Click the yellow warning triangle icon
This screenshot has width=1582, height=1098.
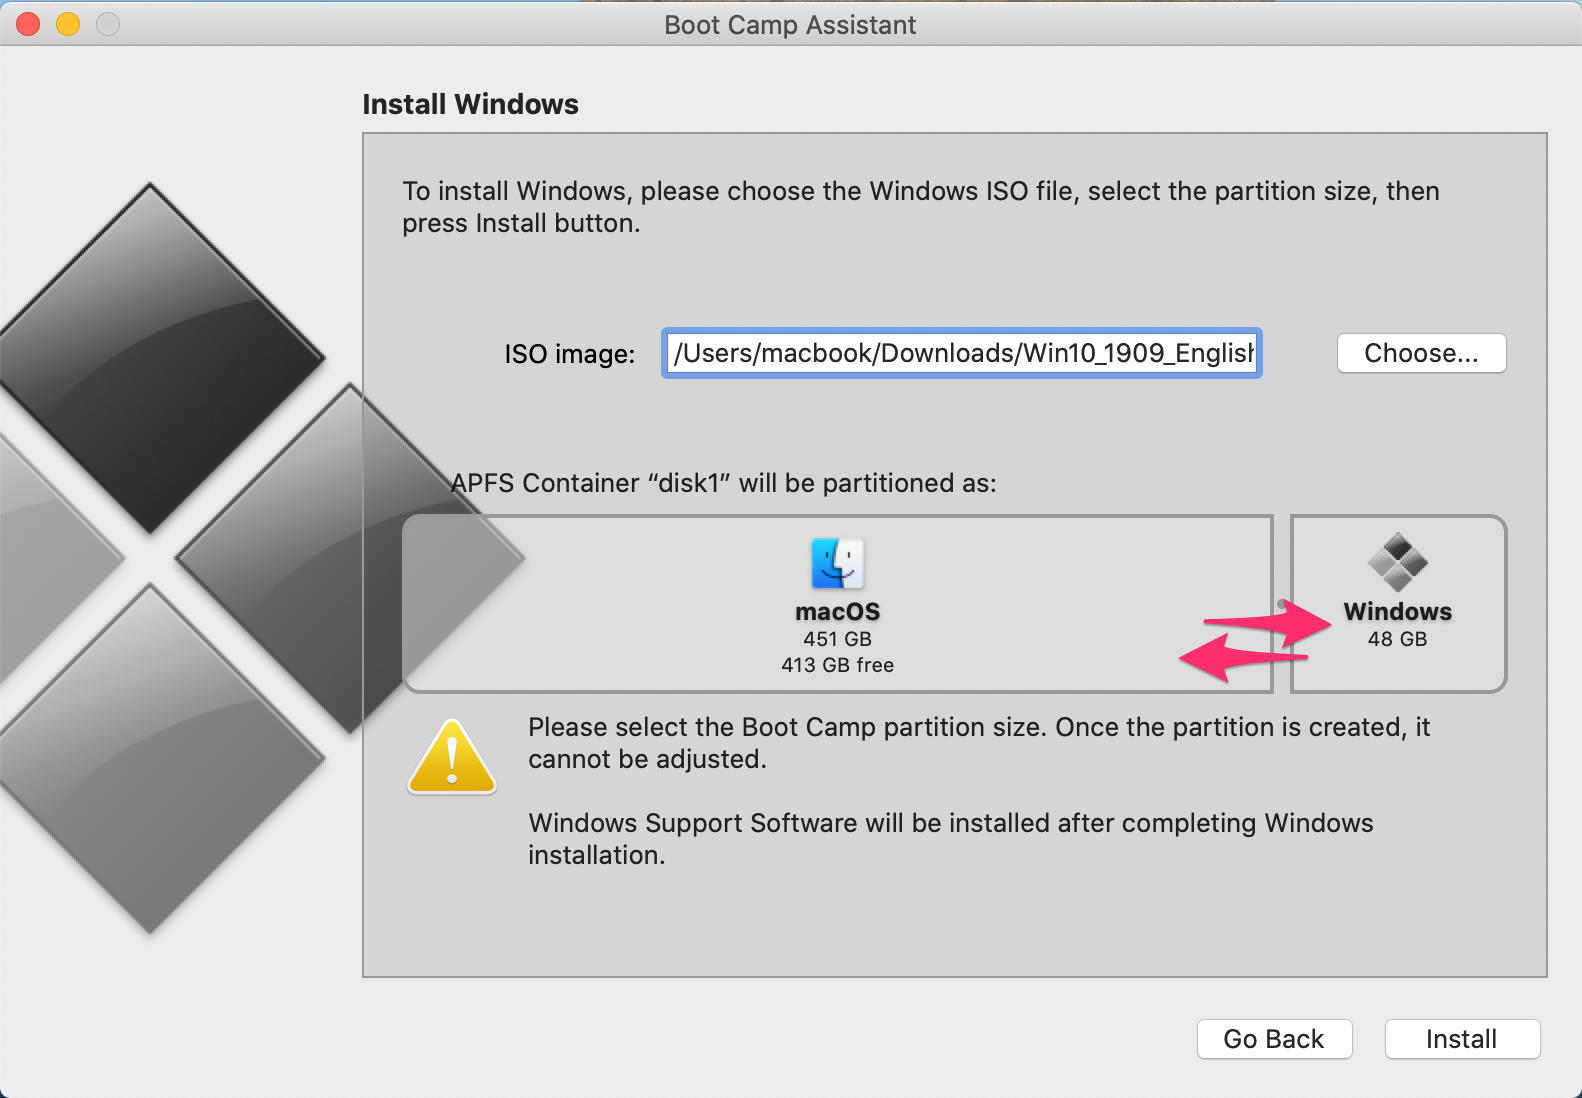pos(451,757)
